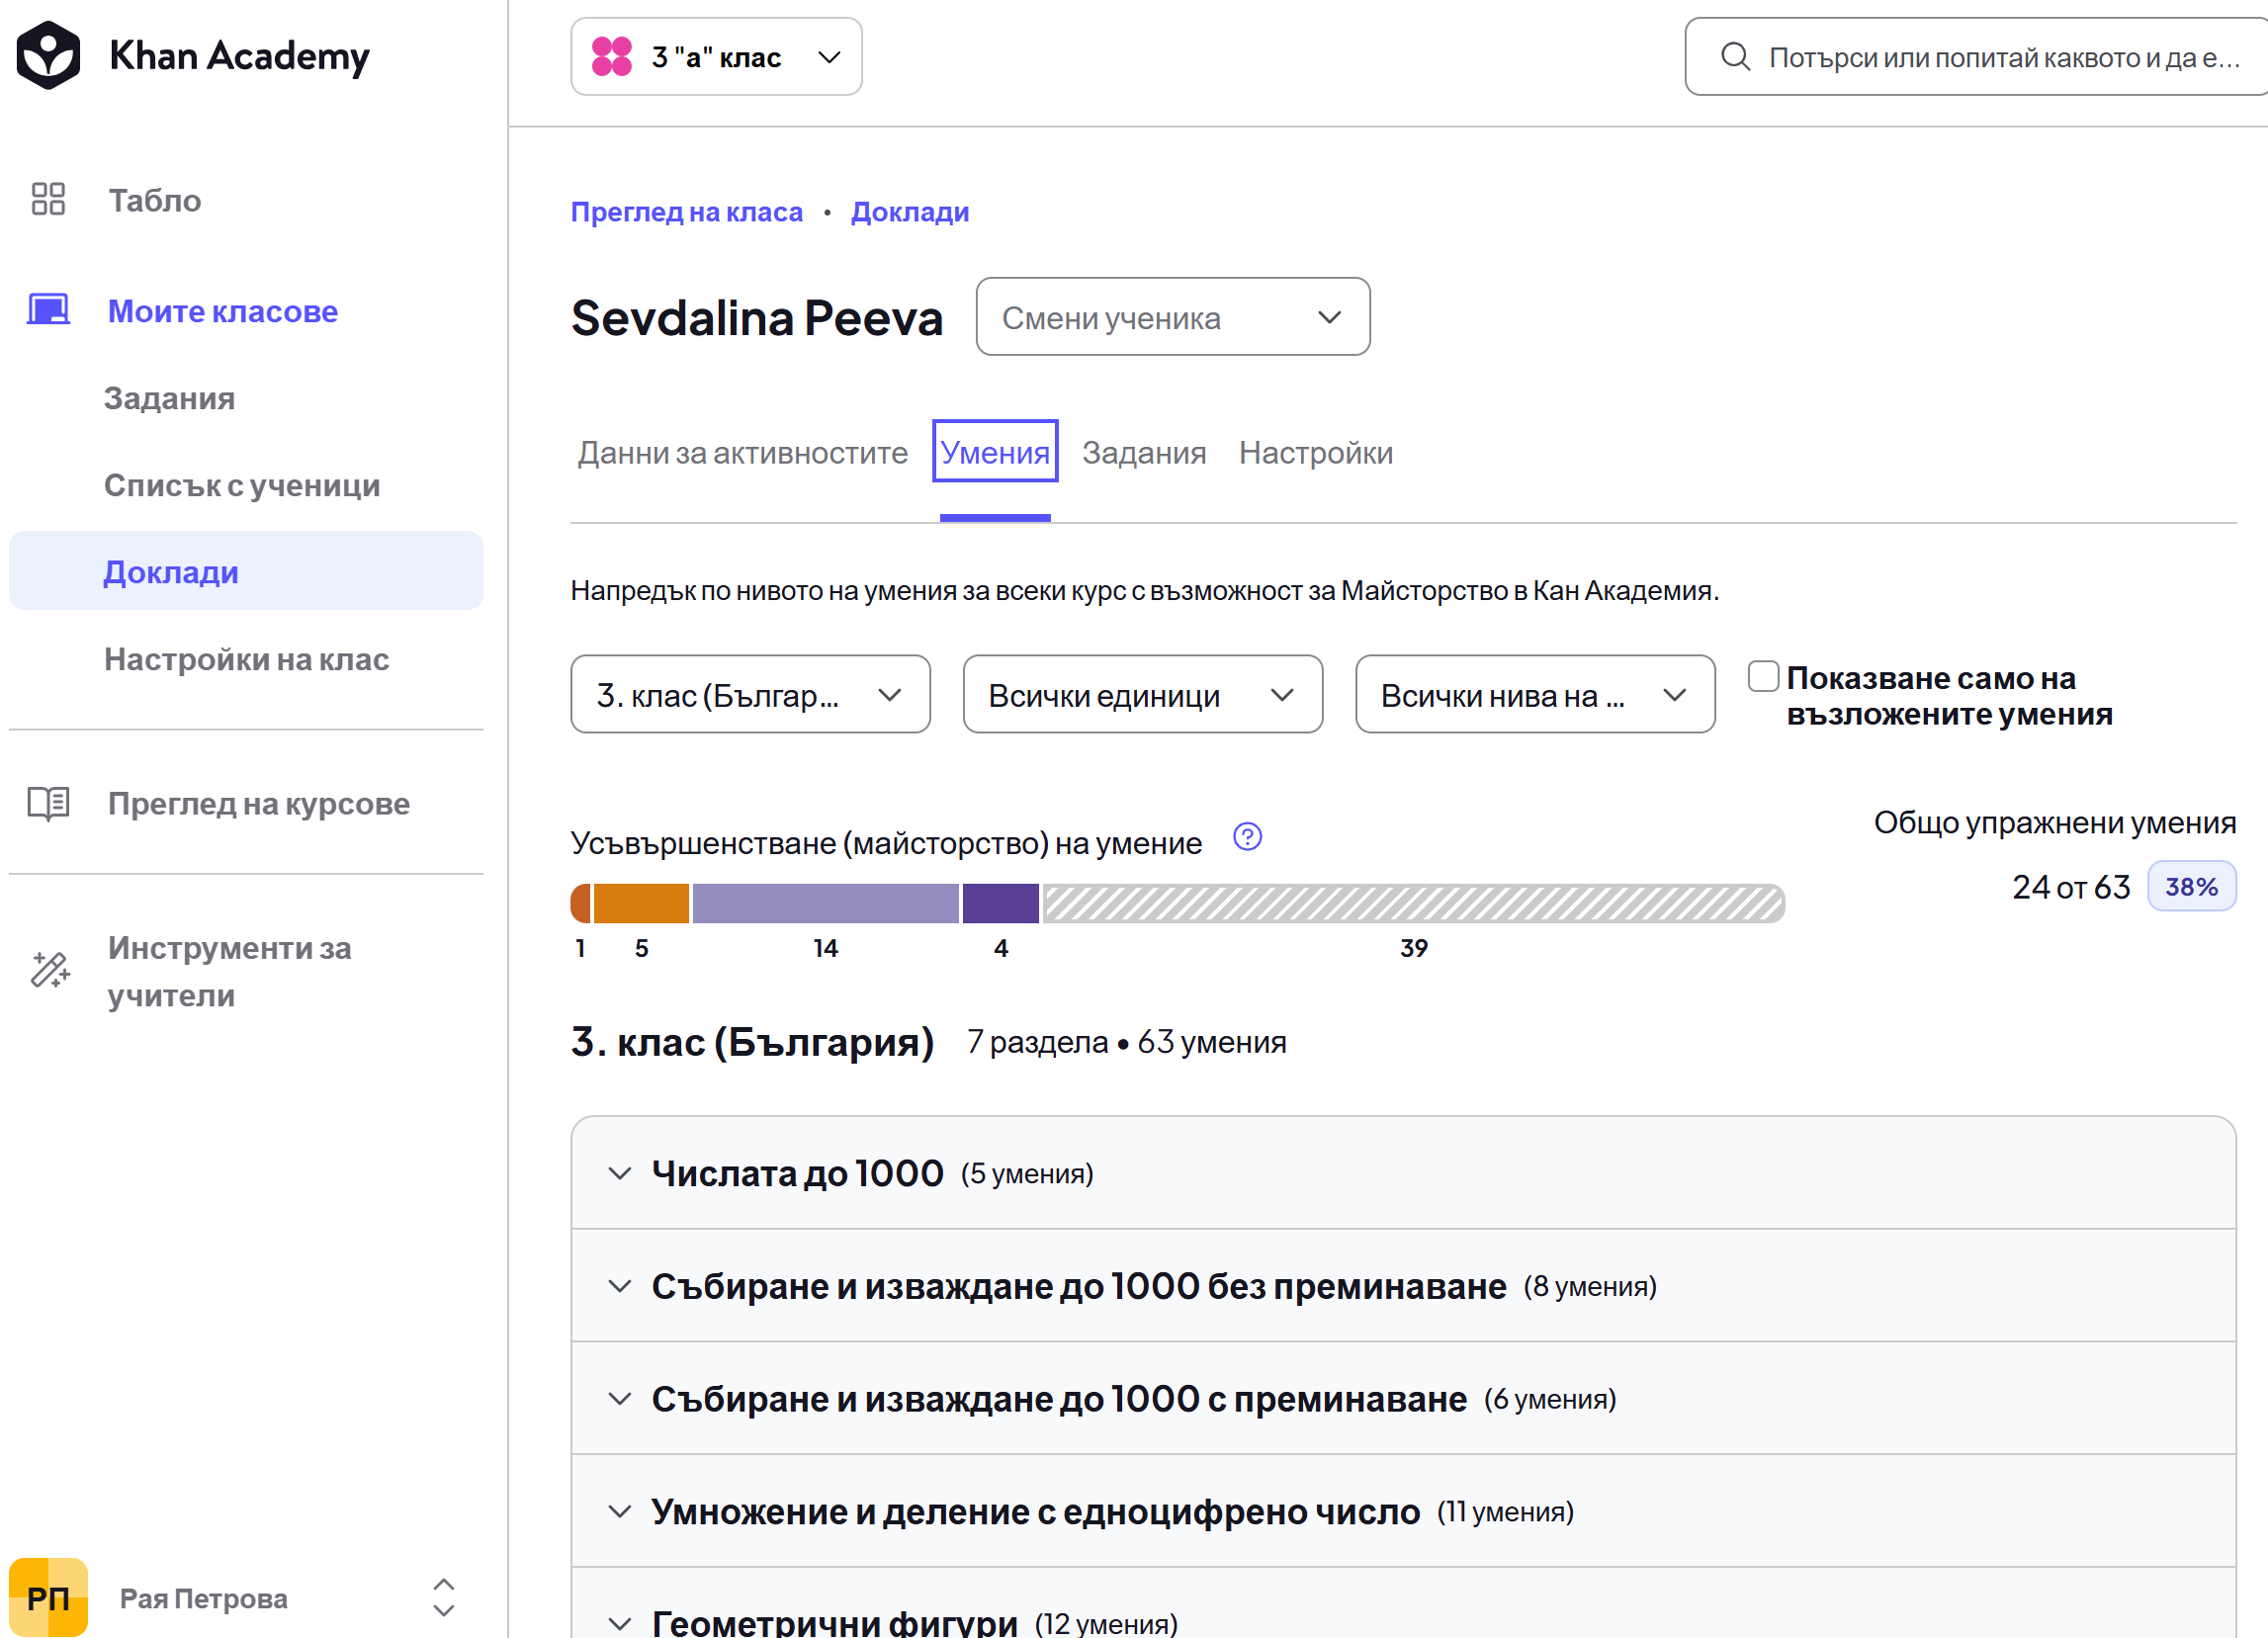Click the Инструменти за учители wand icon
The height and width of the screenshot is (1638, 2268).
coord(50,969)
